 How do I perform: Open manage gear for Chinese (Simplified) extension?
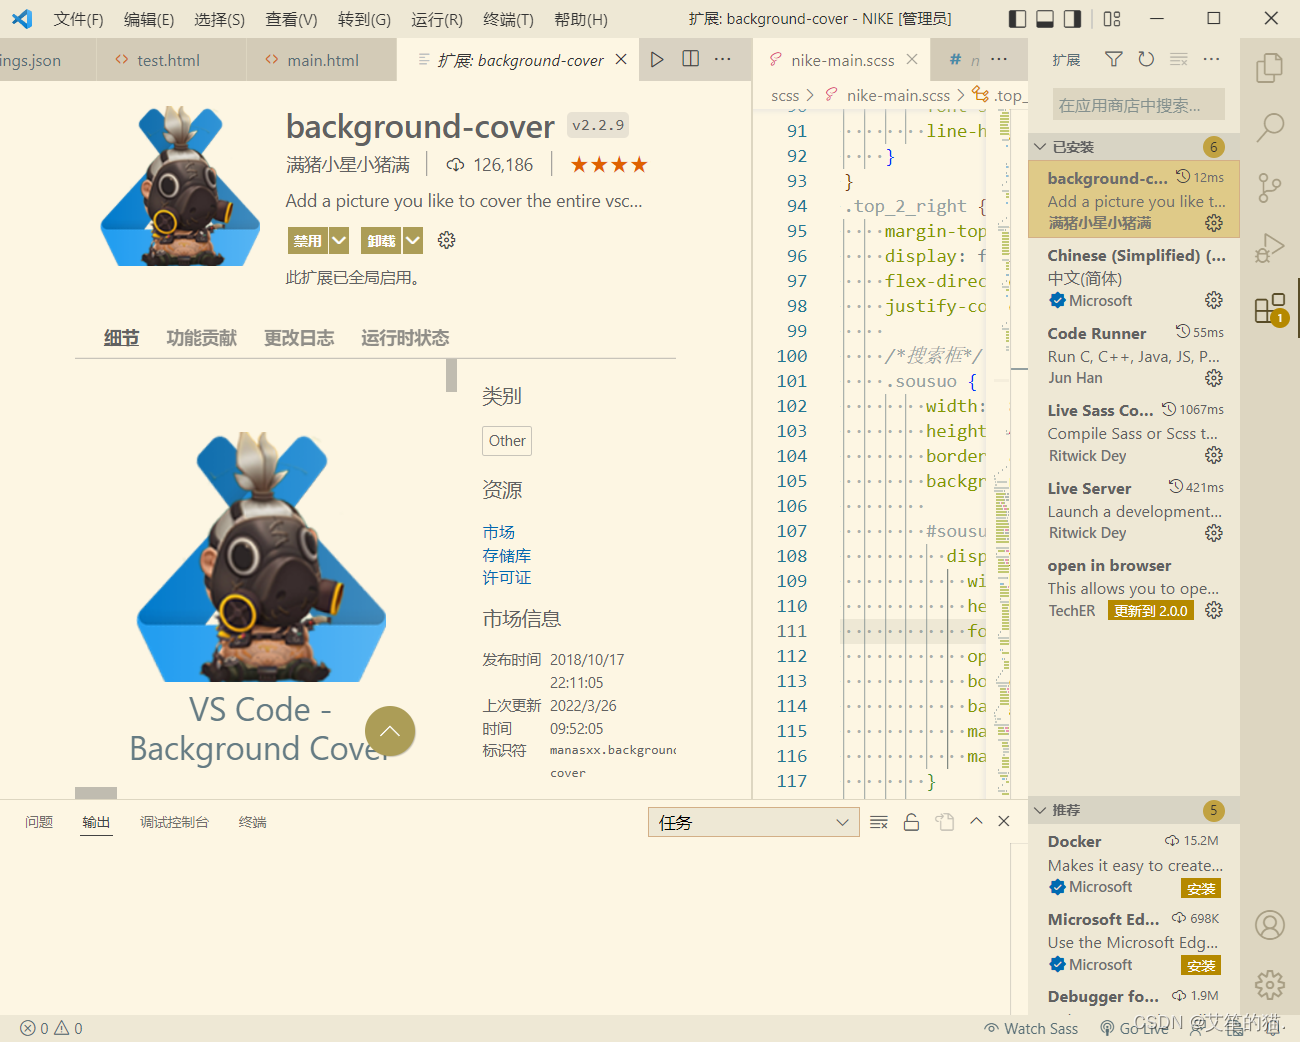[1214, 300]
